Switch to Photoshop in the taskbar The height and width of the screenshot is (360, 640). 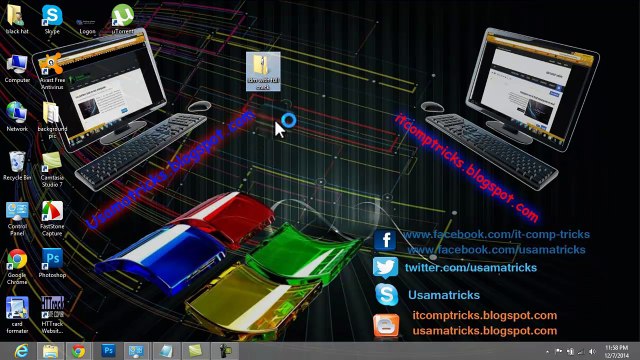[x=108, y=351]
